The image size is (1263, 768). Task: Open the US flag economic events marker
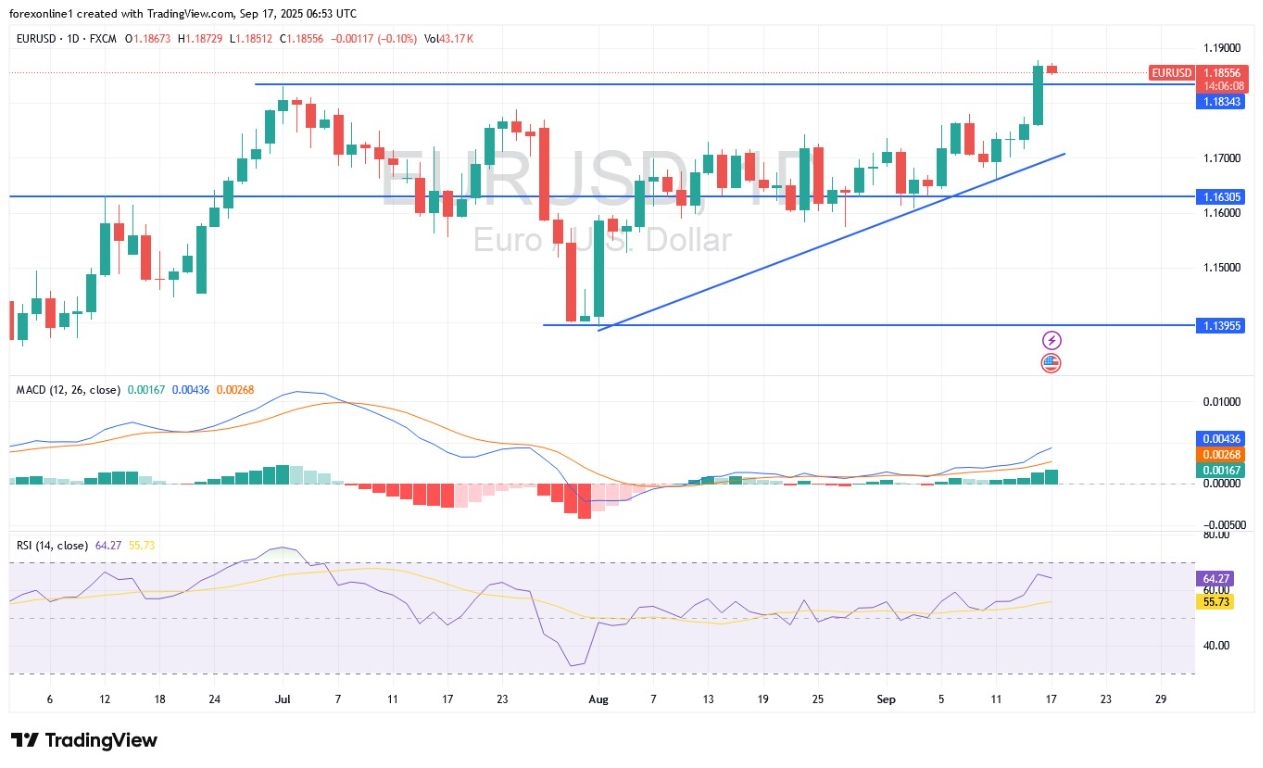point(1050,363)
